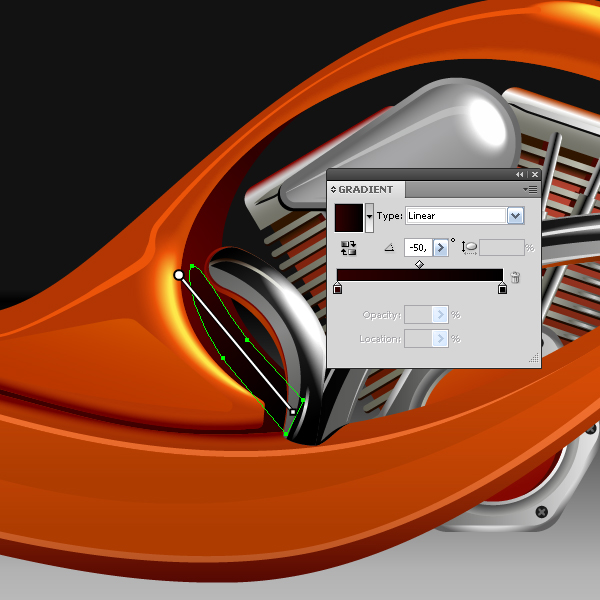Image resolution: width=600 pixels, height=600 pixels.
Task: Click the Opacity value field
Action: [x=418, y=315]
